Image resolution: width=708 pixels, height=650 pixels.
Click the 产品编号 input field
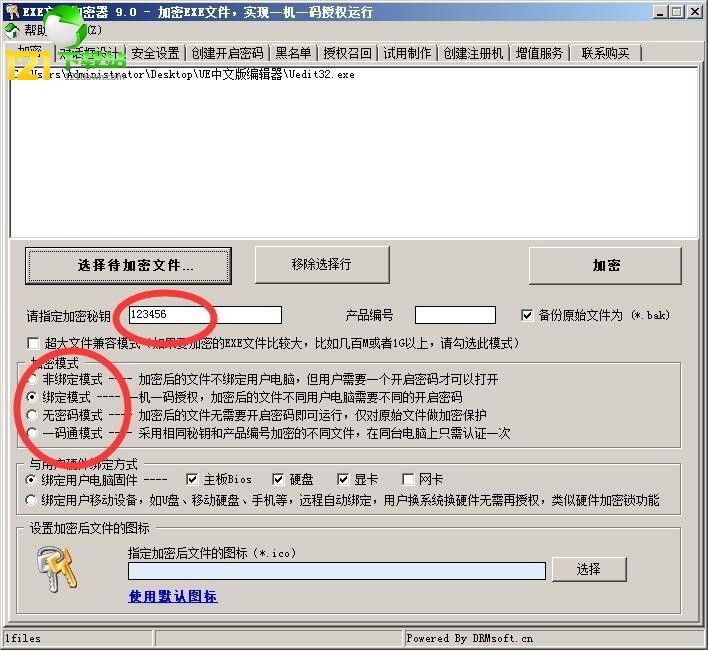coord(455,315)
